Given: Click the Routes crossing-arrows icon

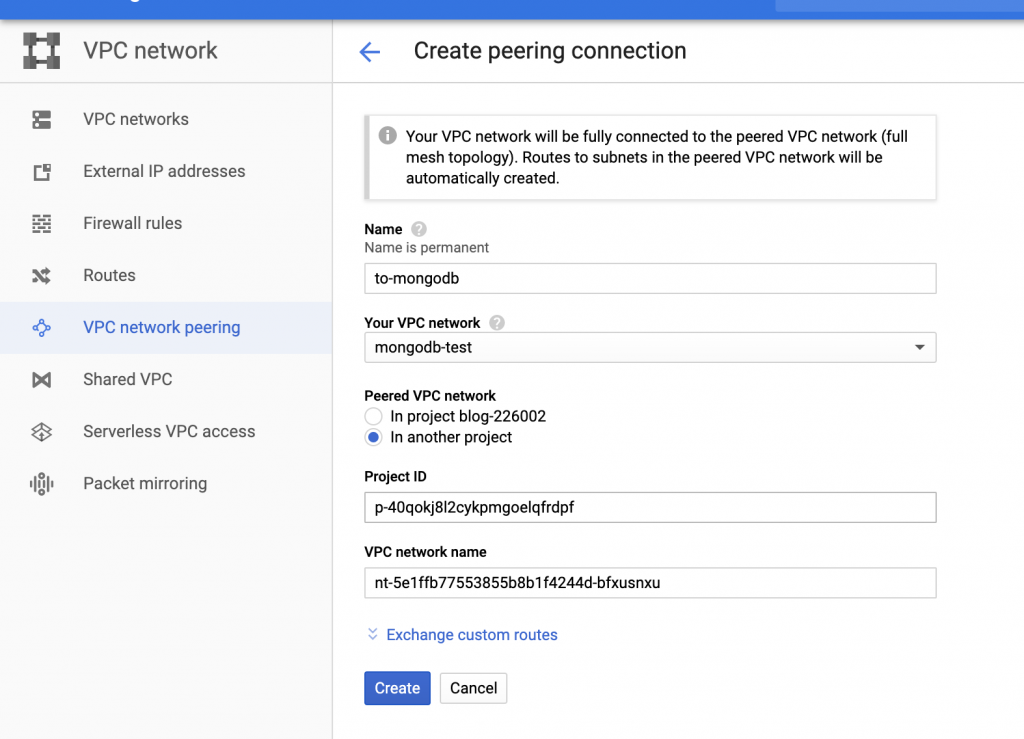Looking at the screenshot, I should click(x=42, y=275).
